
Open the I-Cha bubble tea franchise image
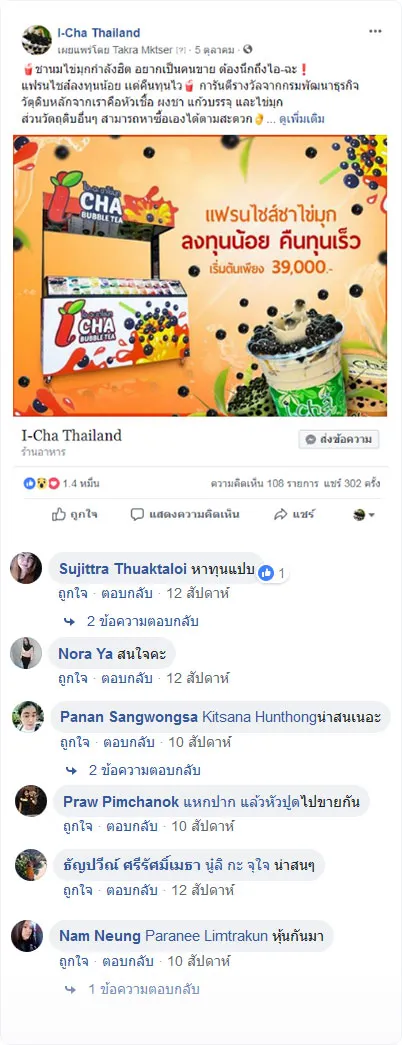pos(200,276)
